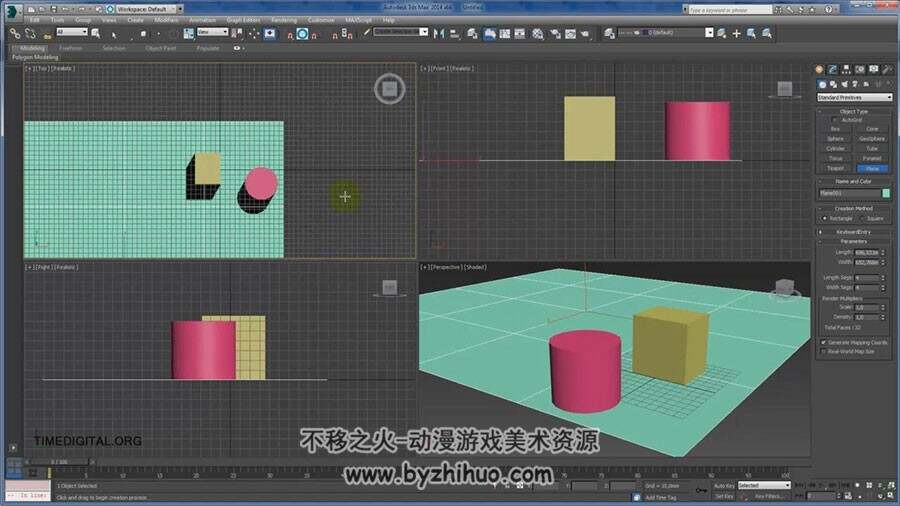900x506 pixels.
Task: Select the Square creation method
Action: [x=861, y=219]
